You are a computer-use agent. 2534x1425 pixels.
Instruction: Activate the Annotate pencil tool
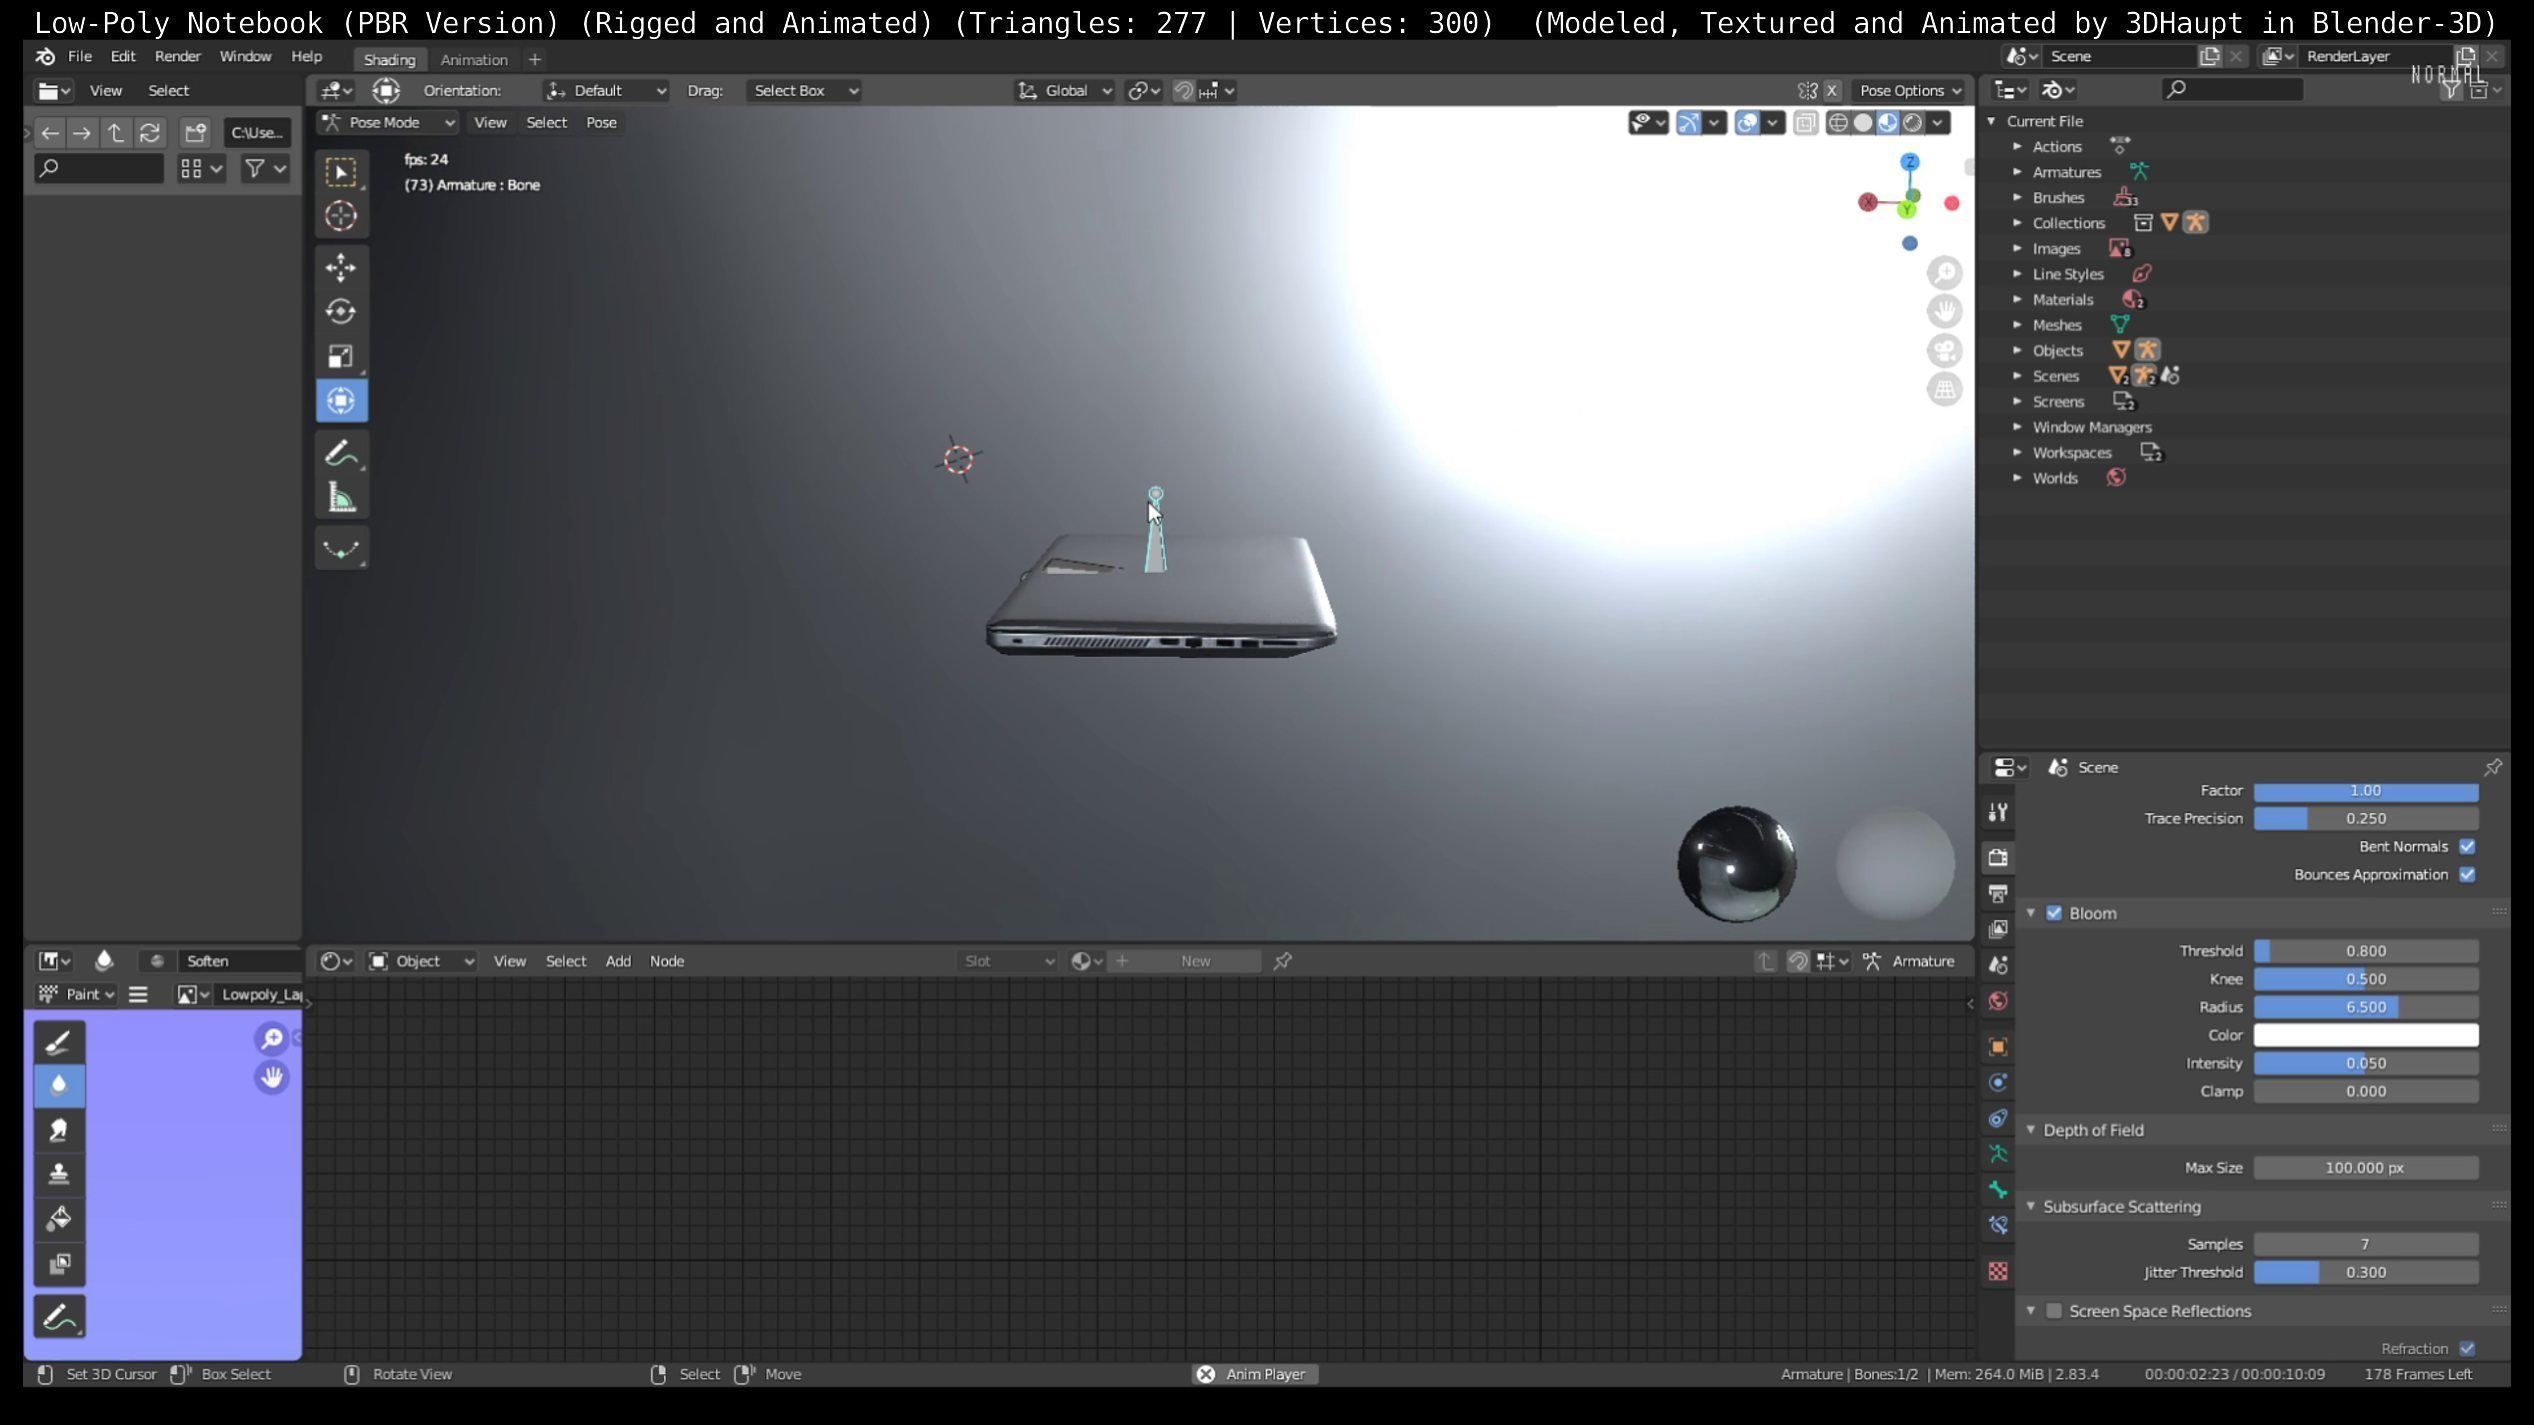(341, 454)
